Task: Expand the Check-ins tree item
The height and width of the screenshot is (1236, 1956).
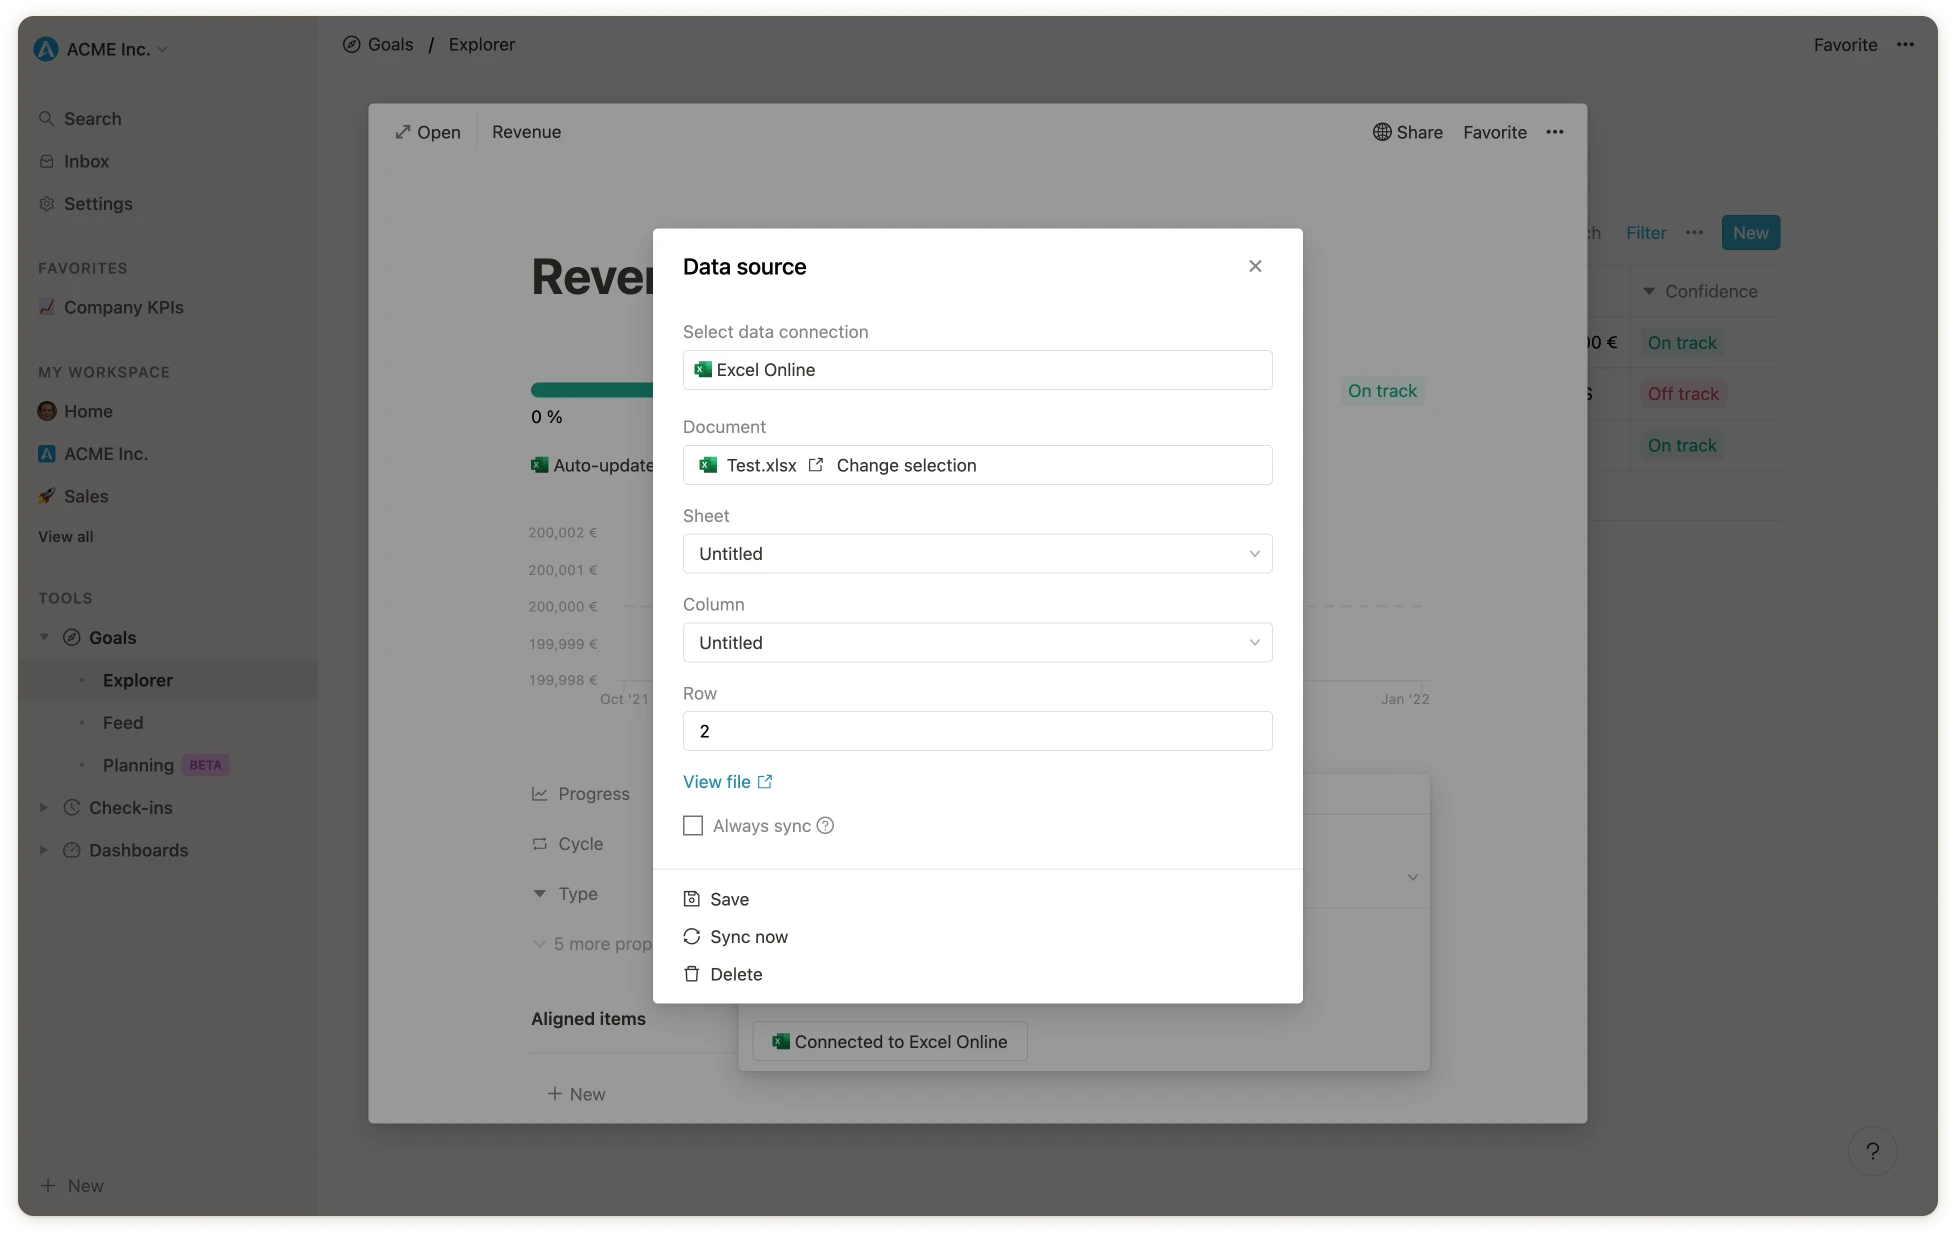Action: (x=44, y=808)
